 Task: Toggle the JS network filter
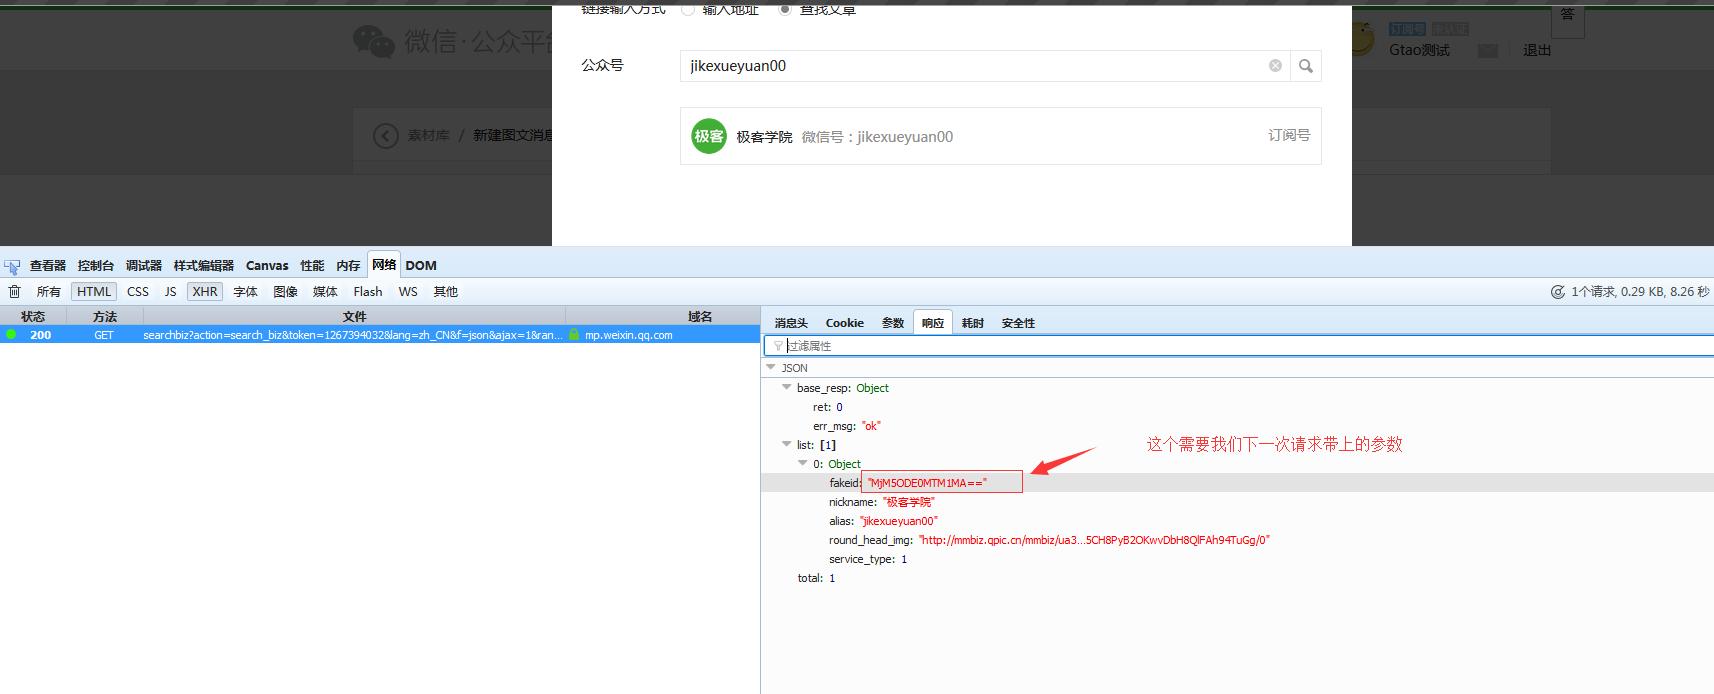pos(170,292)
